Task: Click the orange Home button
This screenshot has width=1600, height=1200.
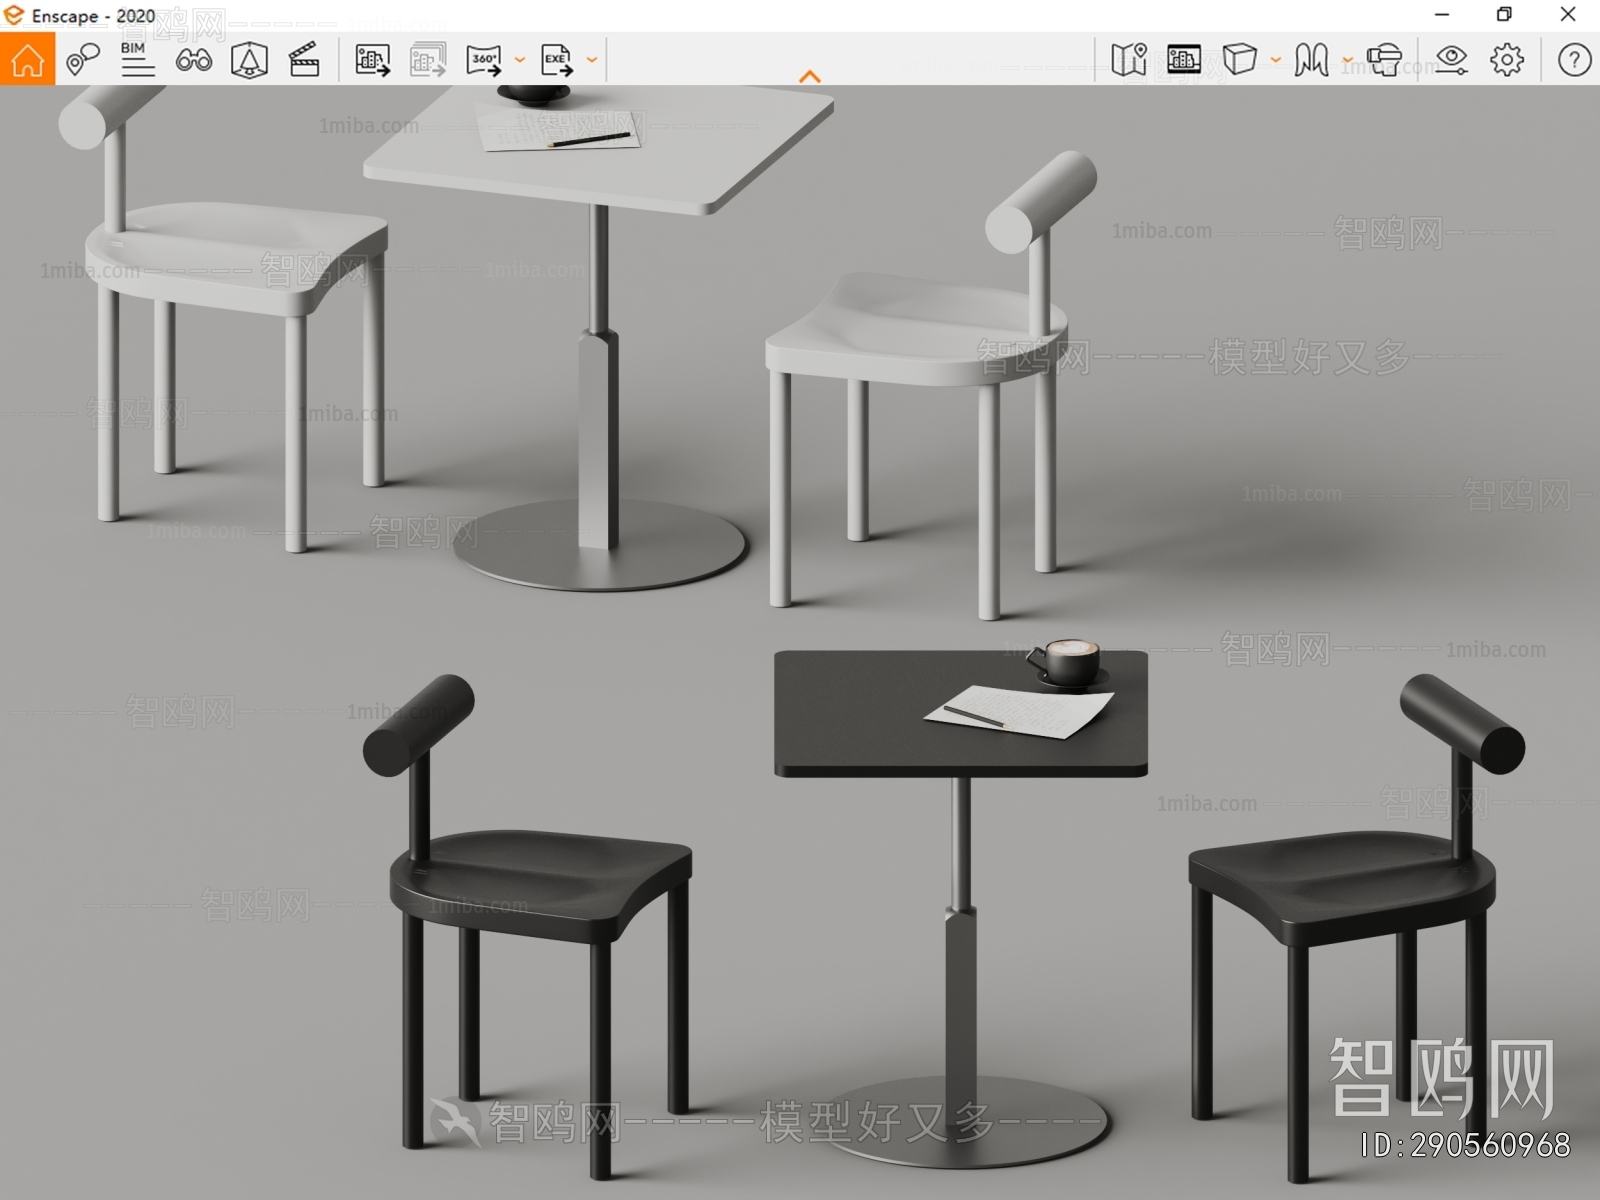Action: click(x=27, y=59)
